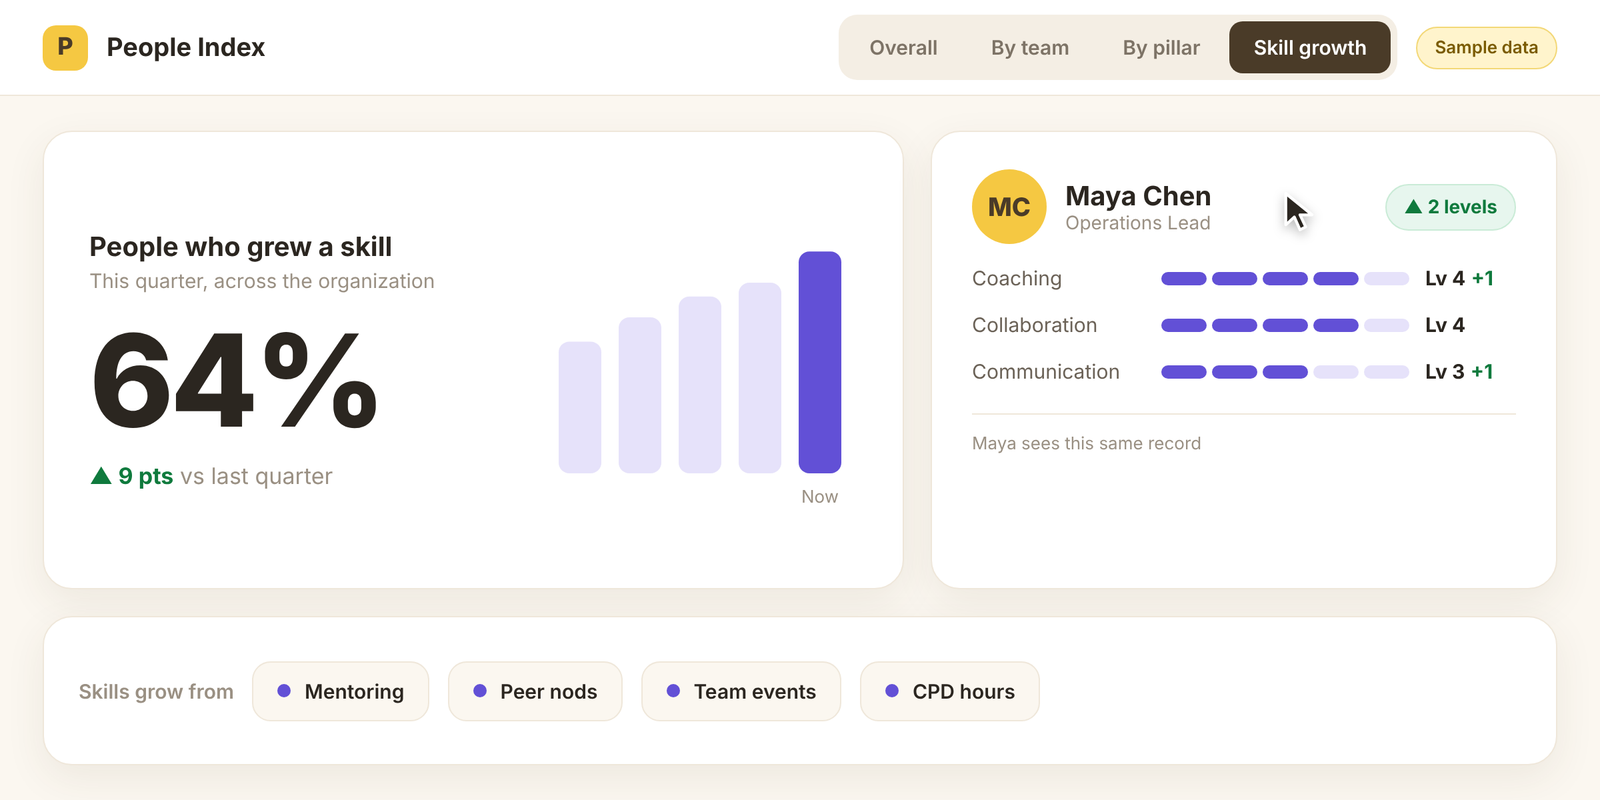1600x800 pixels.
Task: Click the Communication level progress bar
Action: [1285, 372]
